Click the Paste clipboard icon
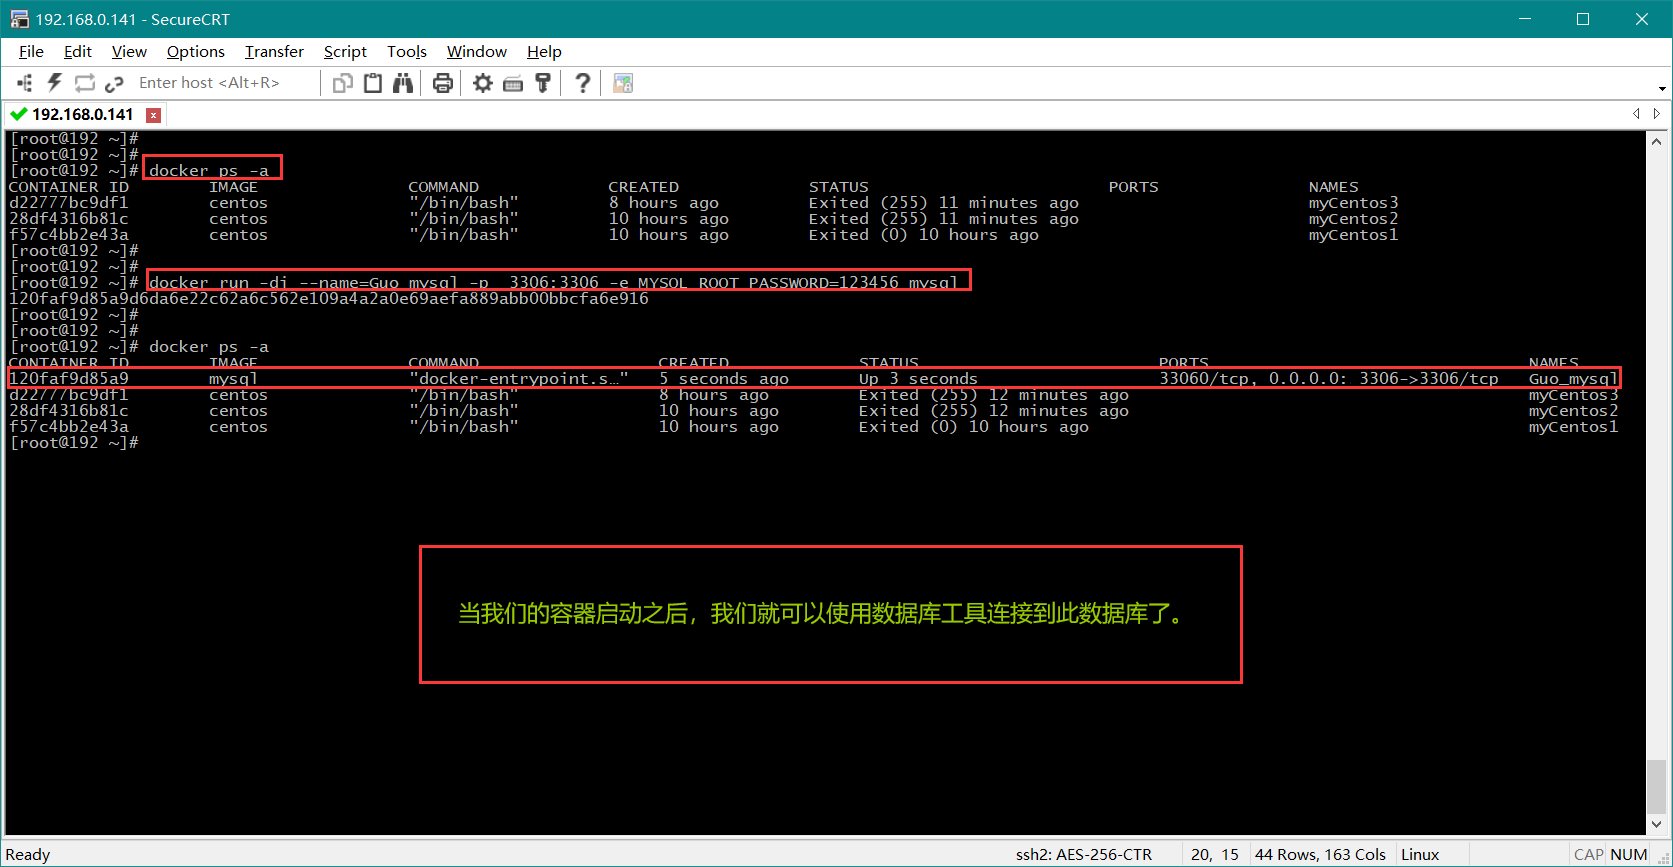 (x=373, y=83)
